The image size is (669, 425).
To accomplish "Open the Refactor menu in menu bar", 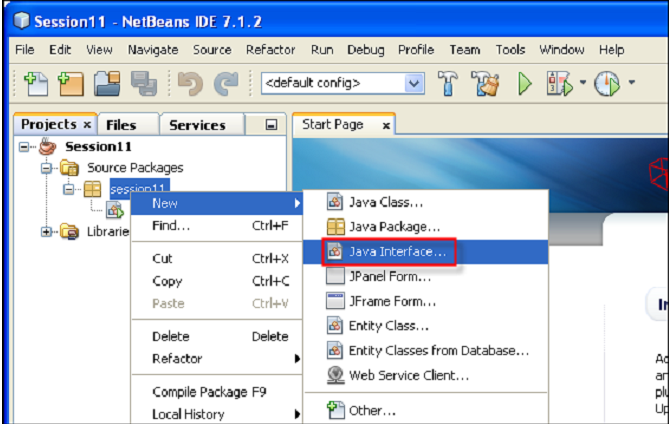I will 271,49.
